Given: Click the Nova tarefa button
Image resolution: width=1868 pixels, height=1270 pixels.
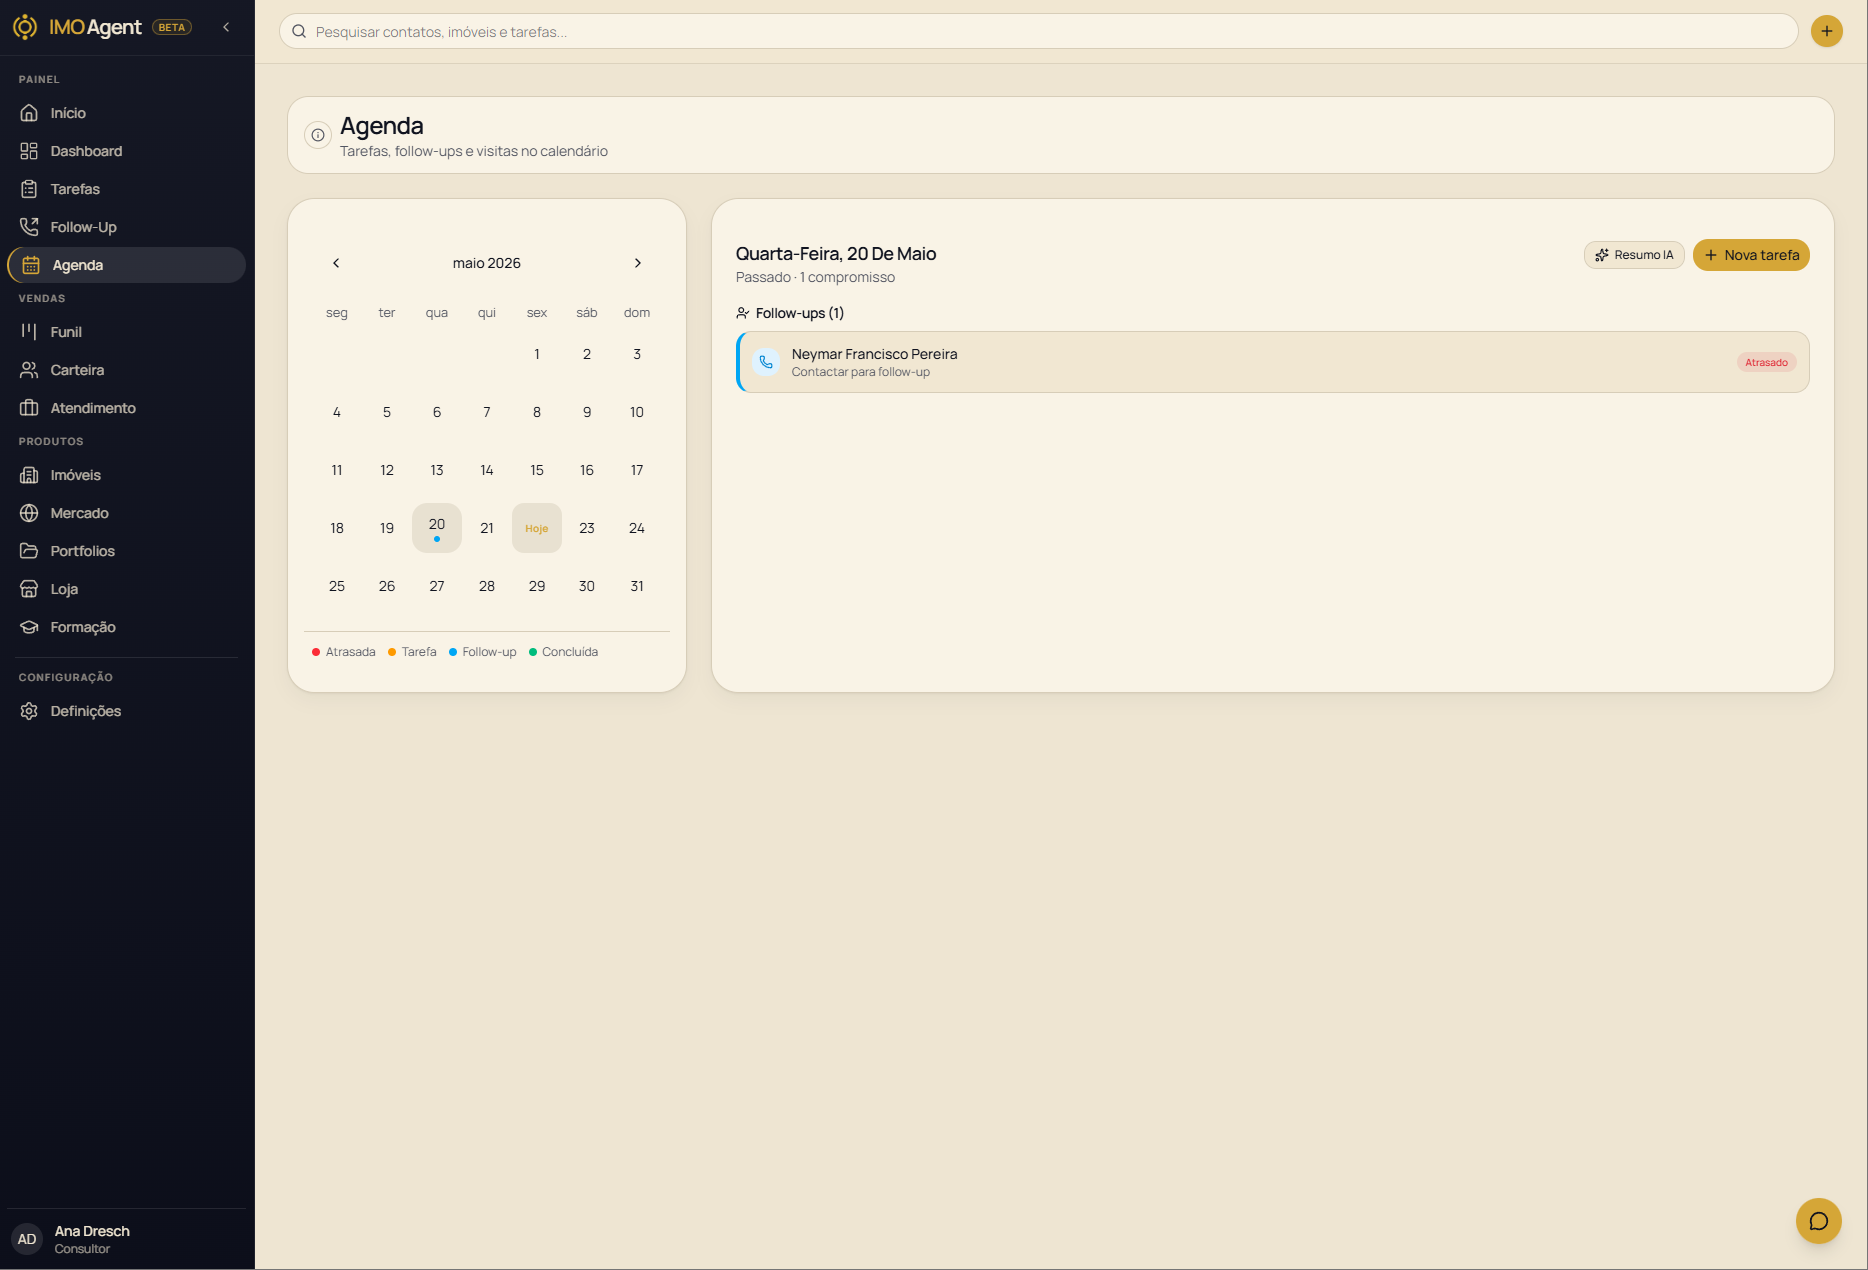Looking at the screenshot, I should click(1751, 255).
